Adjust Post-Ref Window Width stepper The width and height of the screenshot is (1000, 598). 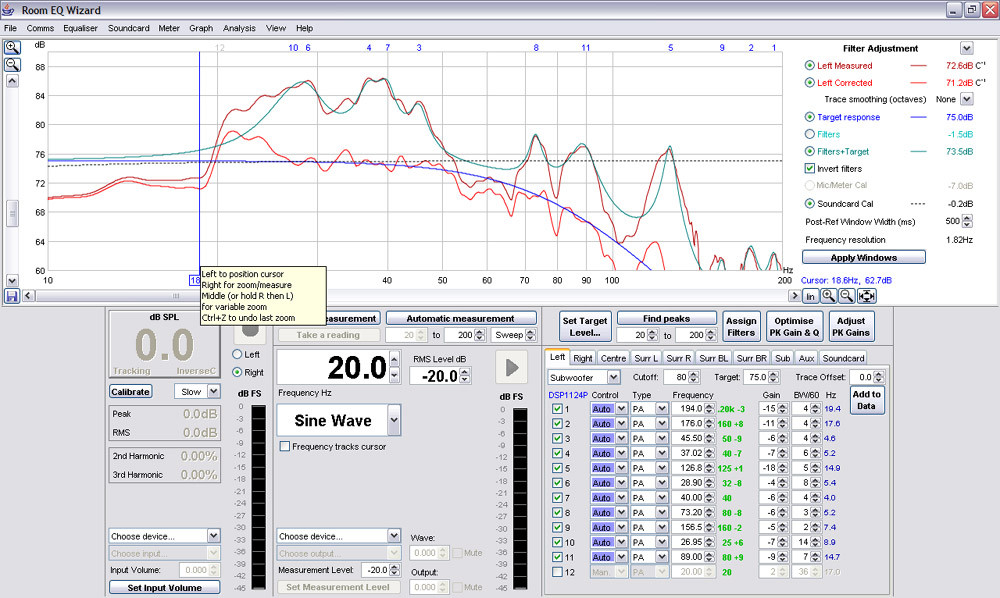[x=967, y=221]
